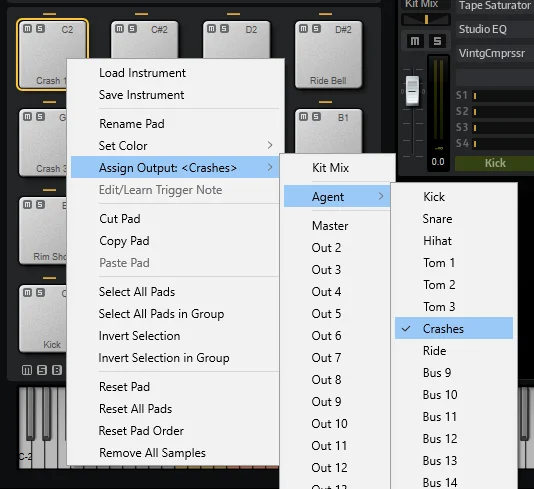The width and height of the screenshot is (534, 489).
Task: Click Invert Selection in Group
Action: [x=175, y=358]
